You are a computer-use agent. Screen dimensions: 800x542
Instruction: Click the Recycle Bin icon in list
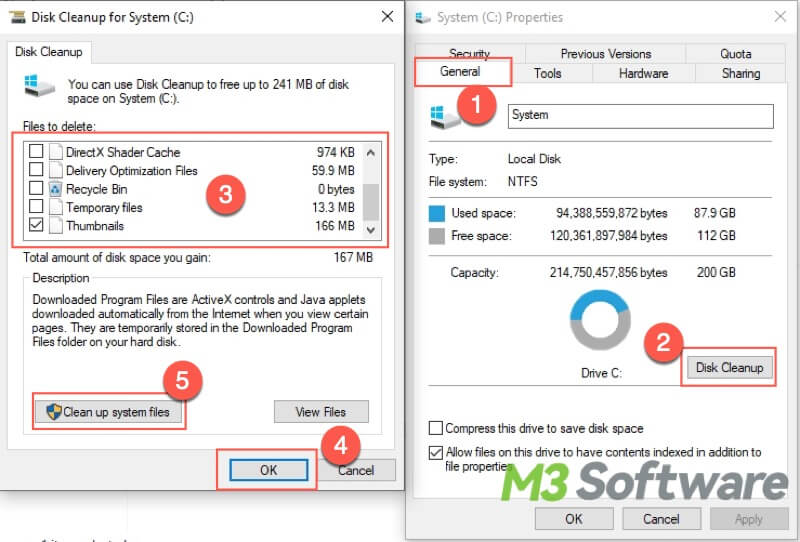(56, 189)
